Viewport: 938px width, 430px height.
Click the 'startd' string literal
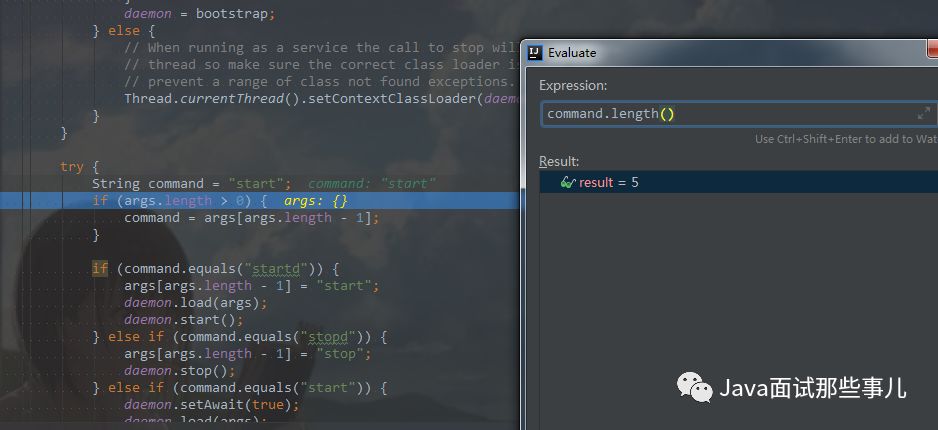pos(275,269)
